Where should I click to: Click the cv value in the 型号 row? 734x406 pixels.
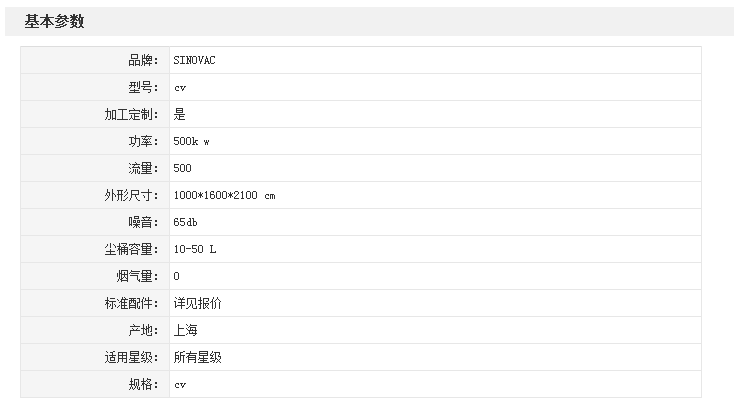pyautogui.click(x=180, y=87)
